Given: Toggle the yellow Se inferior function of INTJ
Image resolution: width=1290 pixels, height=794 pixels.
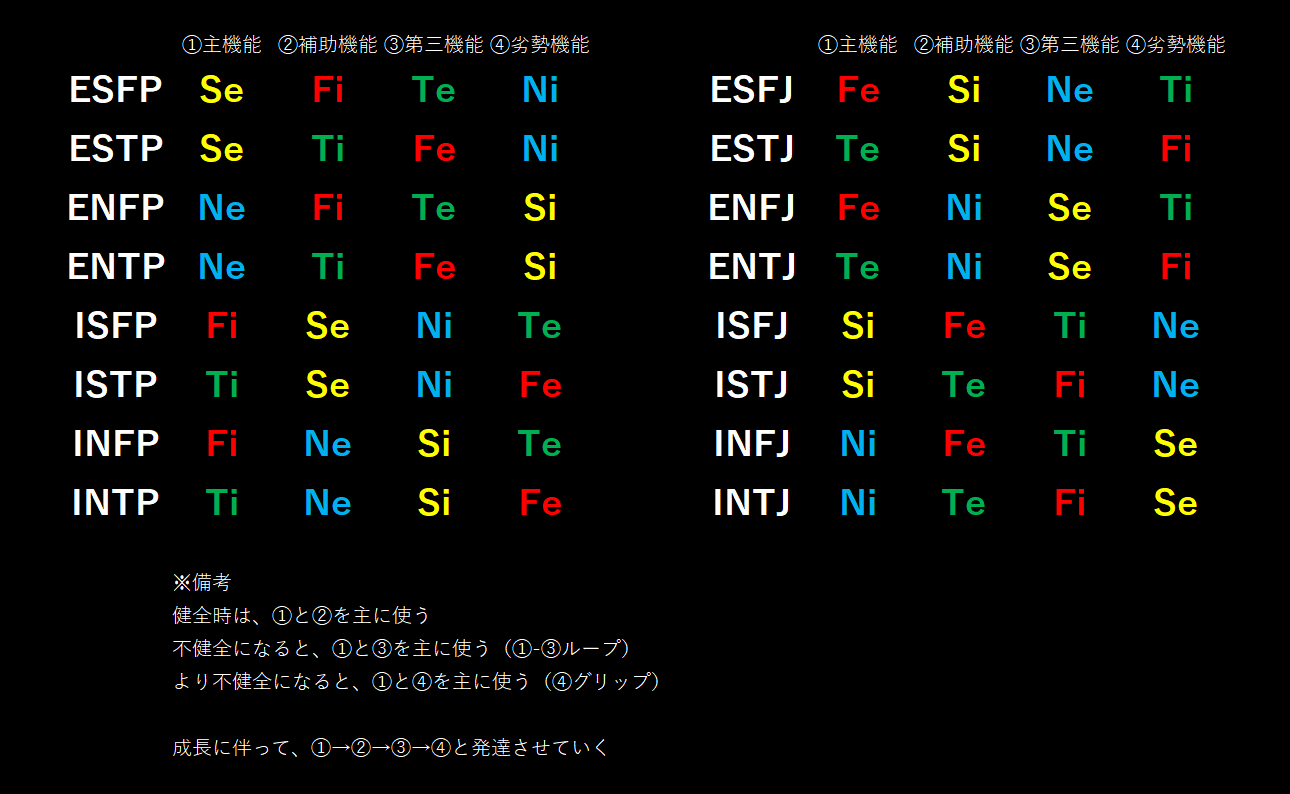Looking at the screenshot, I should [1175, 503].
